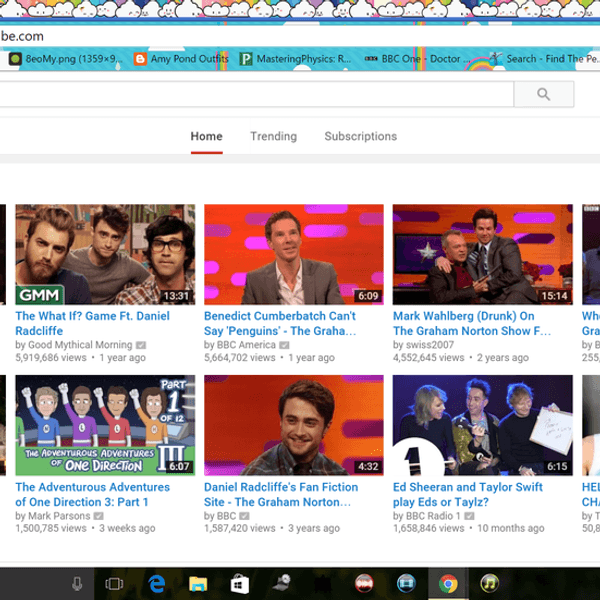Click the '5,919,686 views' text
This screenshot has width=600, height=600.
point(51,357)
